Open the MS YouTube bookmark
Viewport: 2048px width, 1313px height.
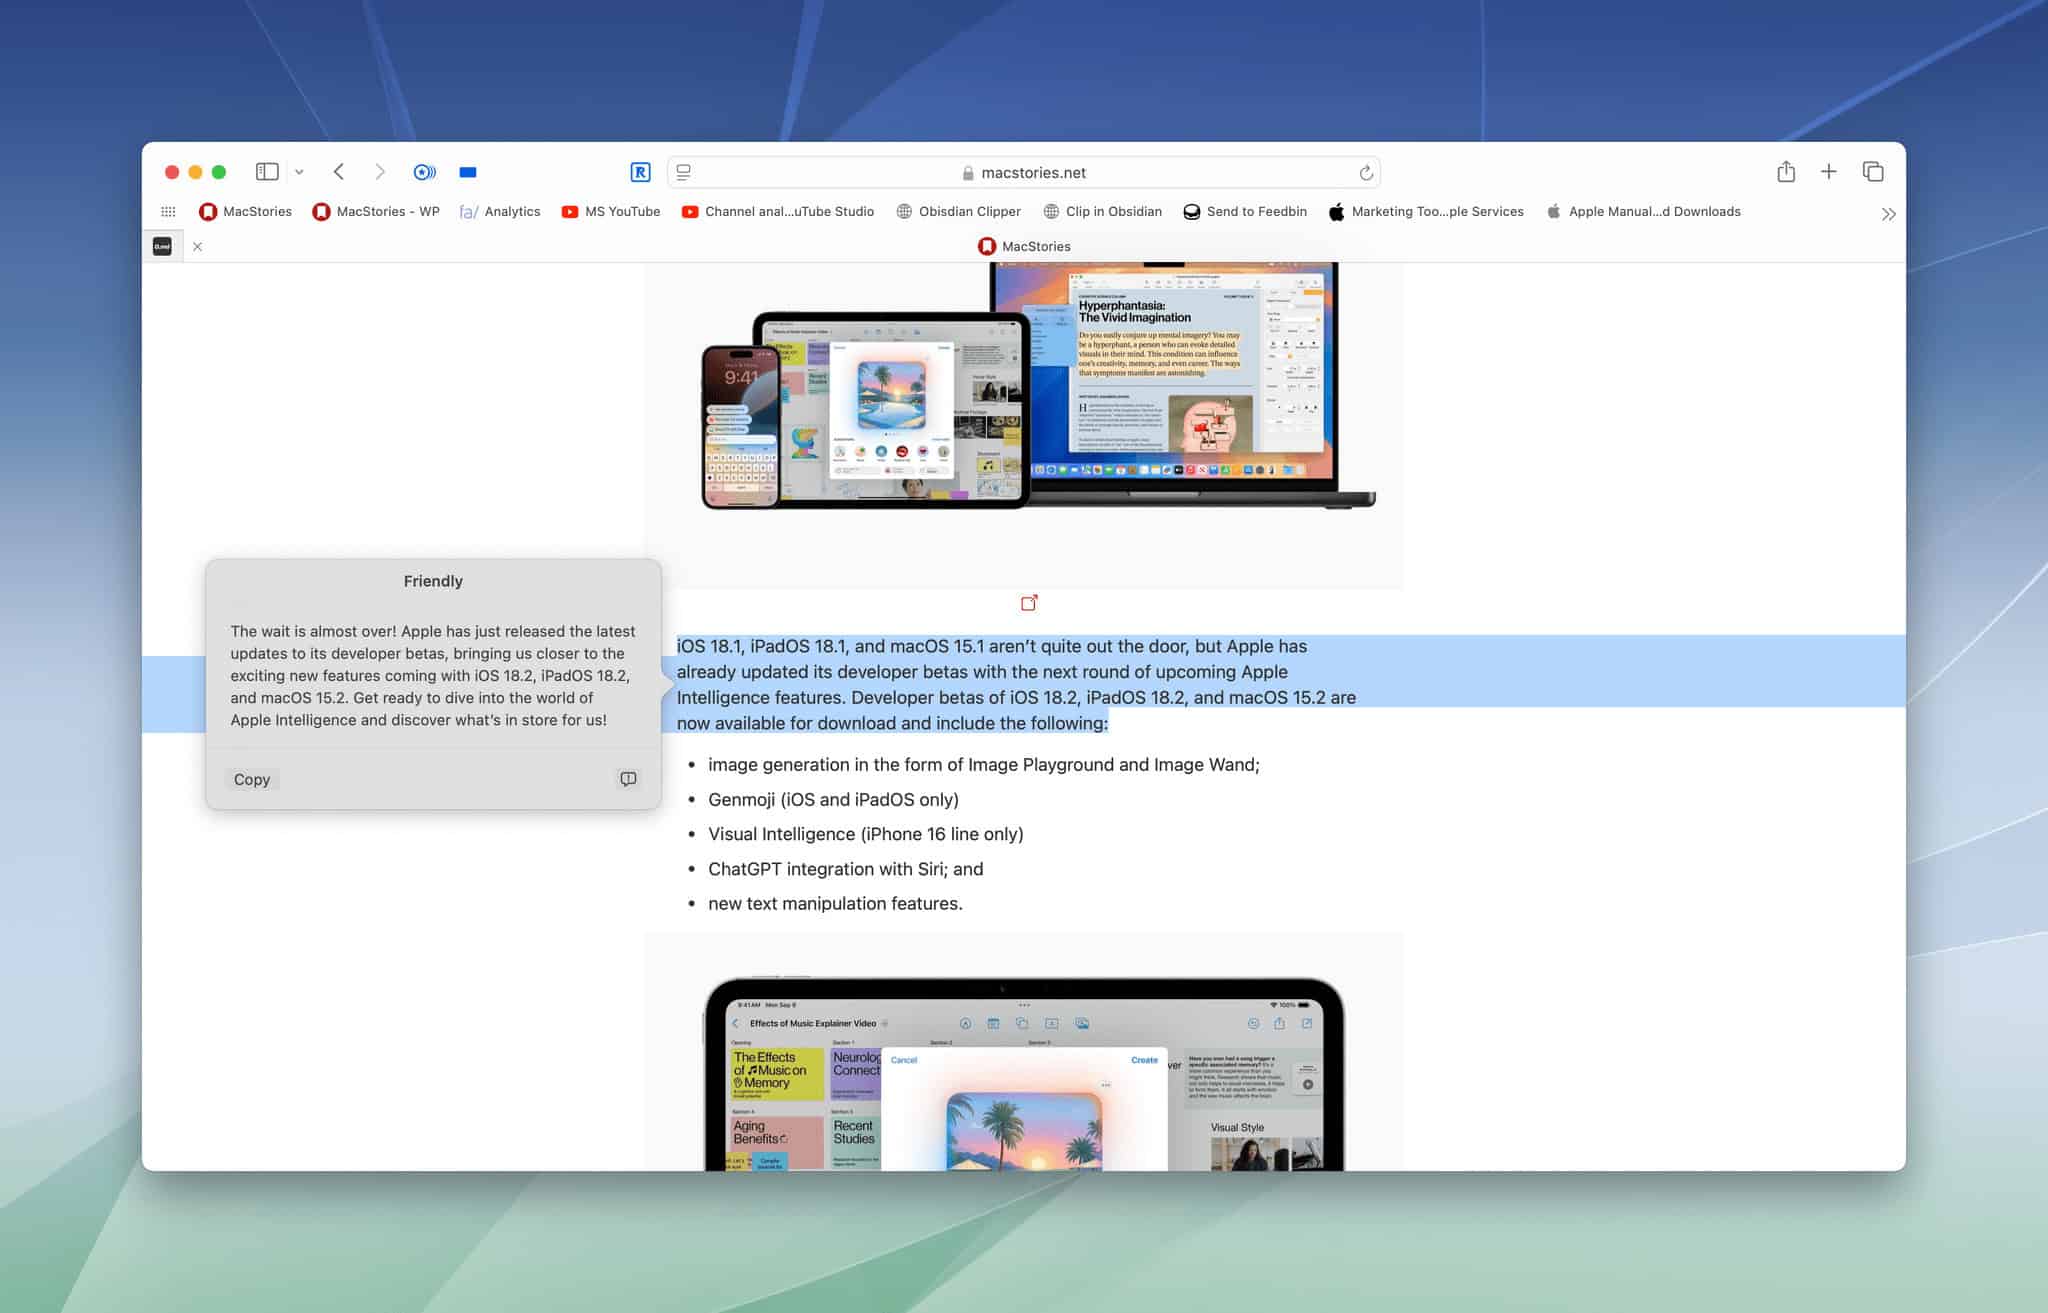click(611, 212)
